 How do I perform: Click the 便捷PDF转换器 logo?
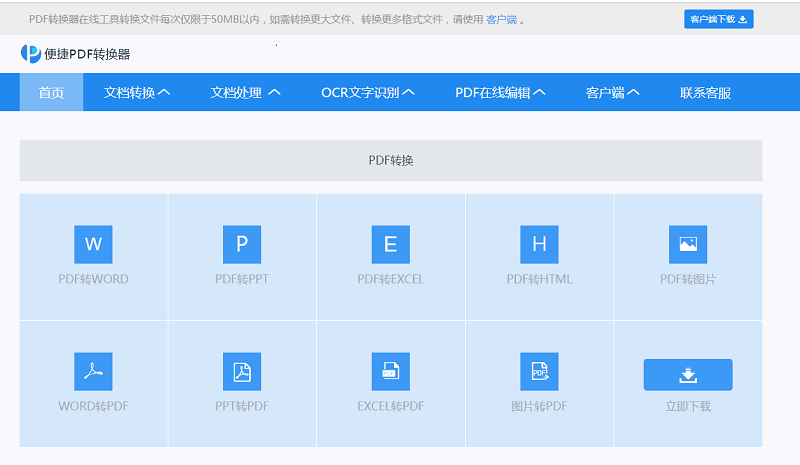[x=76, y=54]
